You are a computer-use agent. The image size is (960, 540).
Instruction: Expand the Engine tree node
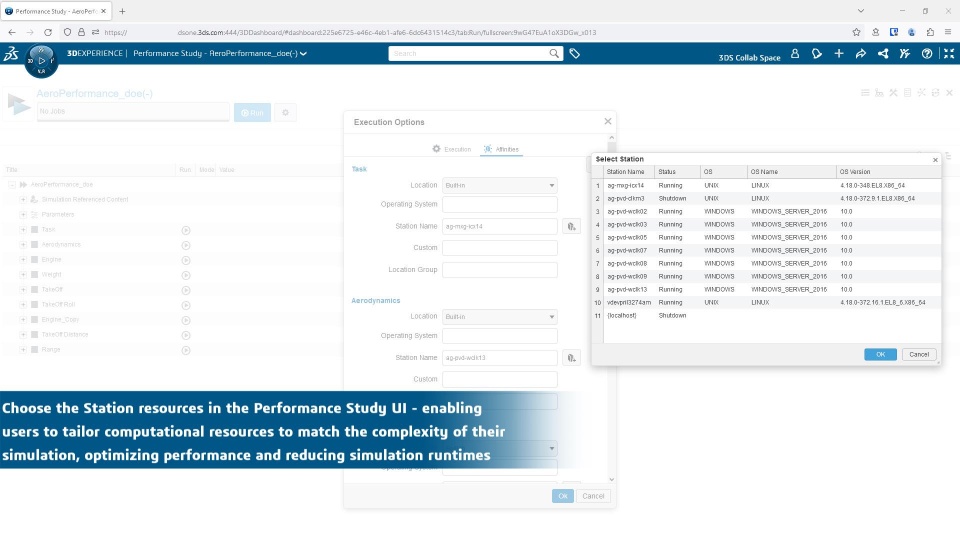tap(23, 260)
